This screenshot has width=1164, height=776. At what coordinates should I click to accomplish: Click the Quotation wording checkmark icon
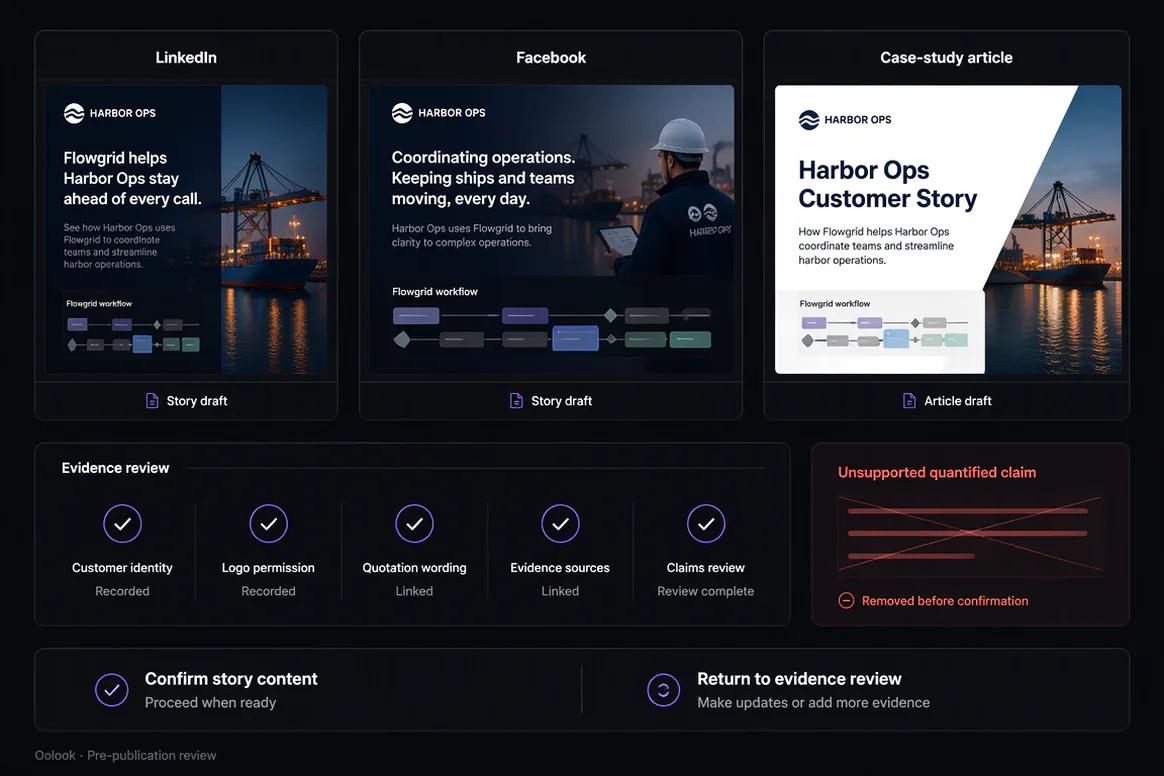pos(414,524)
